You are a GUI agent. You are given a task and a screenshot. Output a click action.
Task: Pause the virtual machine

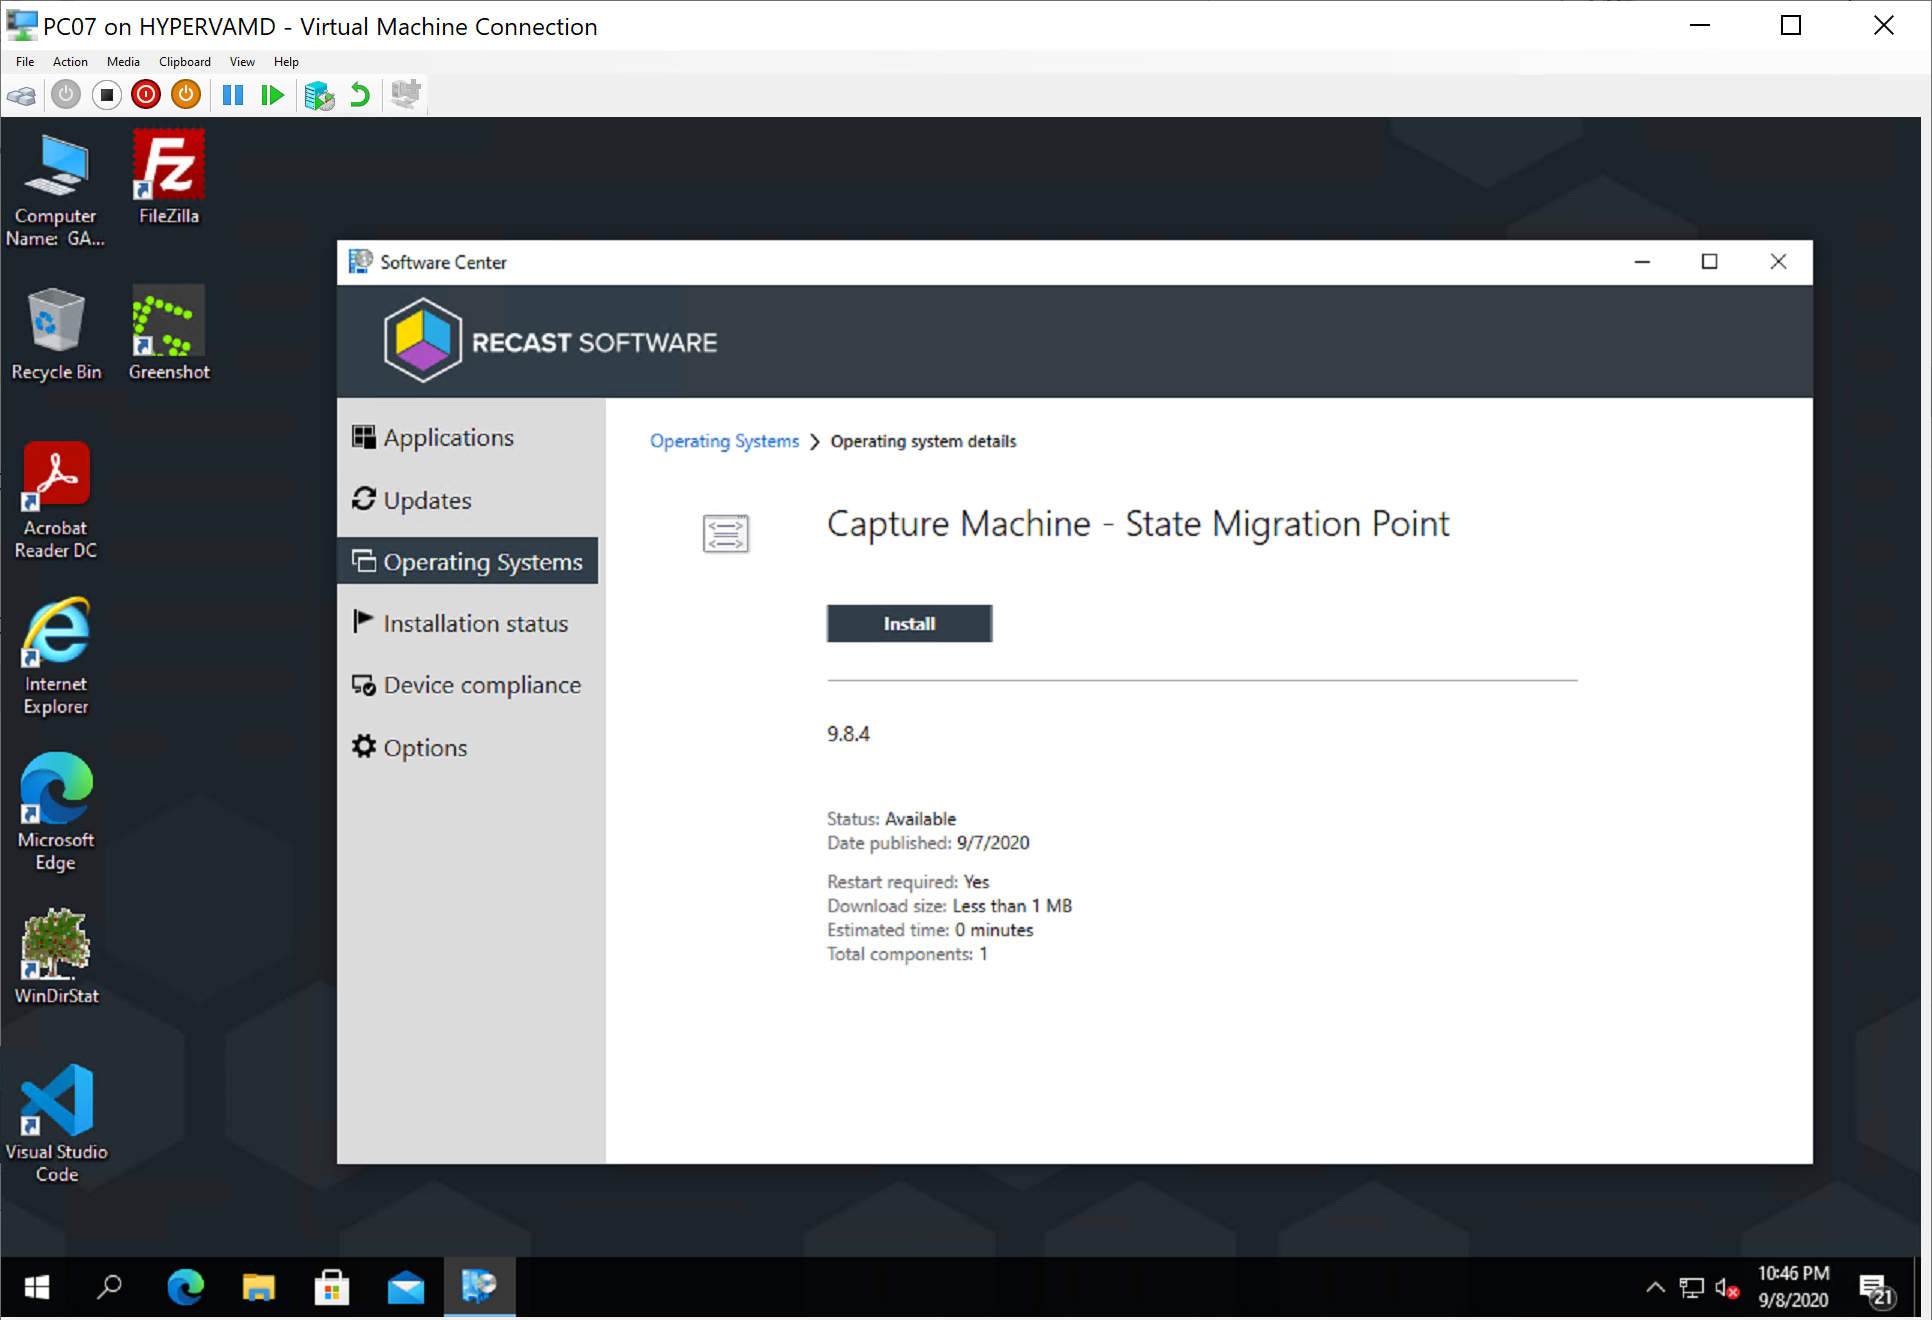point(233,95)
